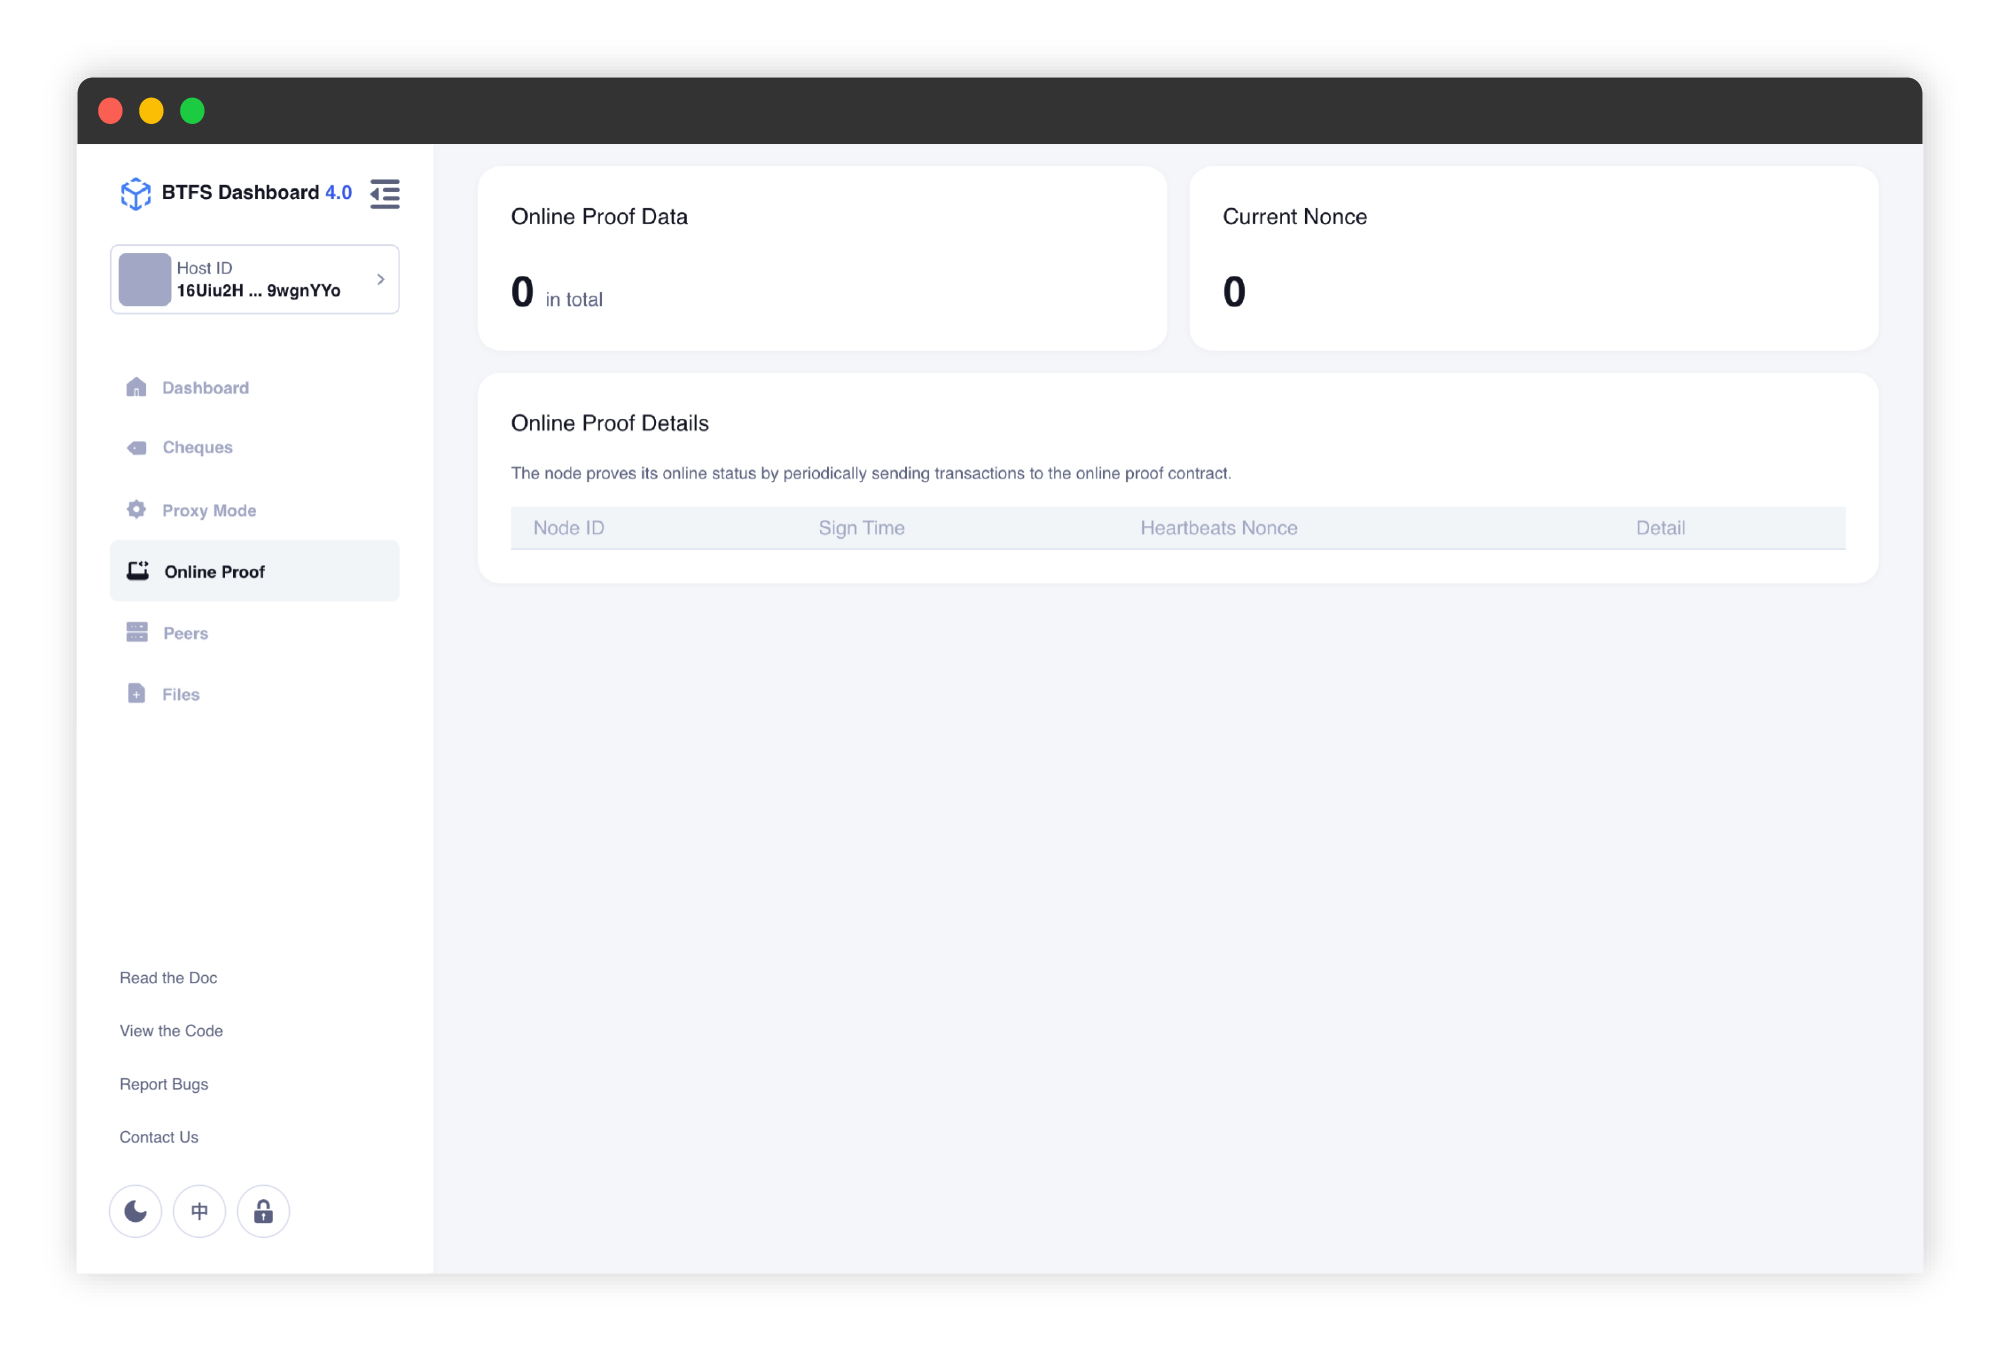Screen dimensions: 2000x1351
Task: Expand the Host ID chevron
Action: tap(380, 279)
